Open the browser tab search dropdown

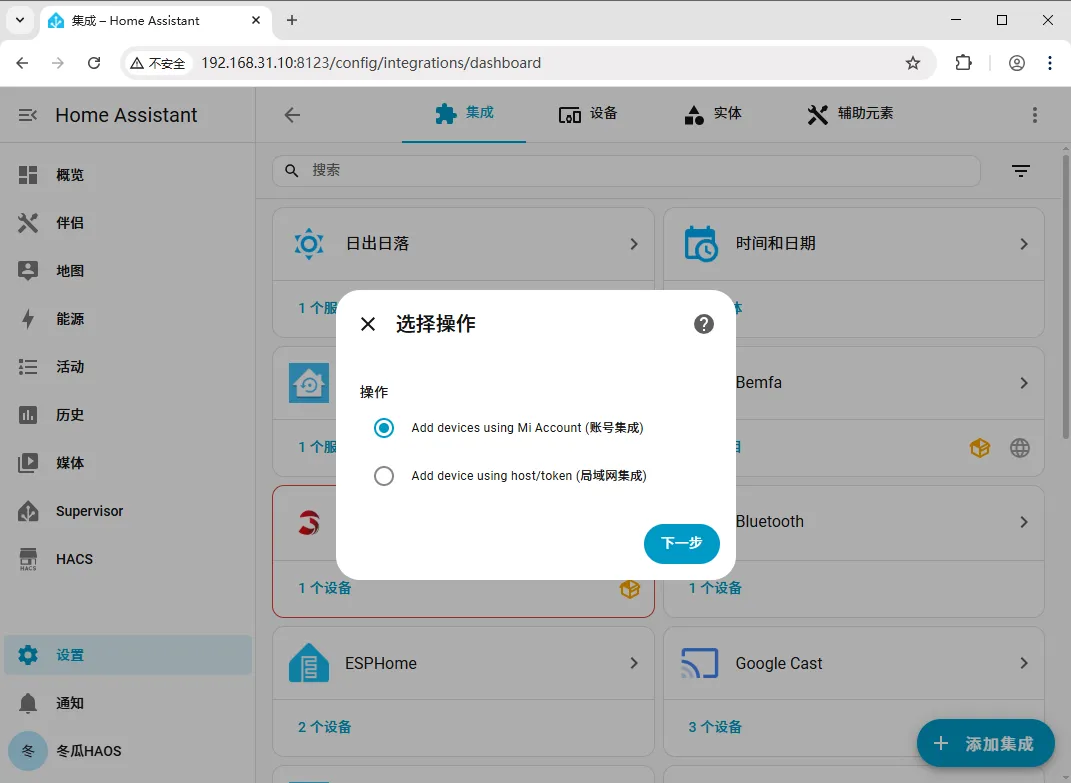click(x=20, y=20)
